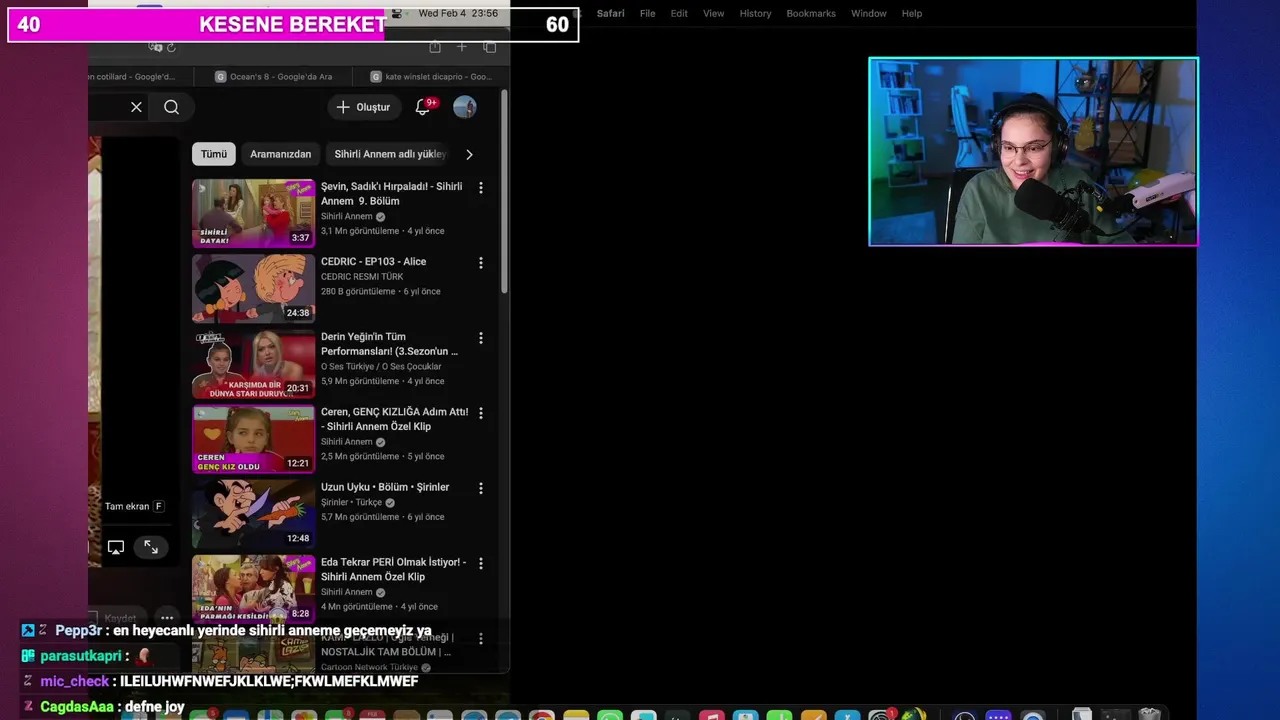Open the three-dot more actions under the video
The width and height of the screenshot is (1280, 720).
(x=167, y=618)
